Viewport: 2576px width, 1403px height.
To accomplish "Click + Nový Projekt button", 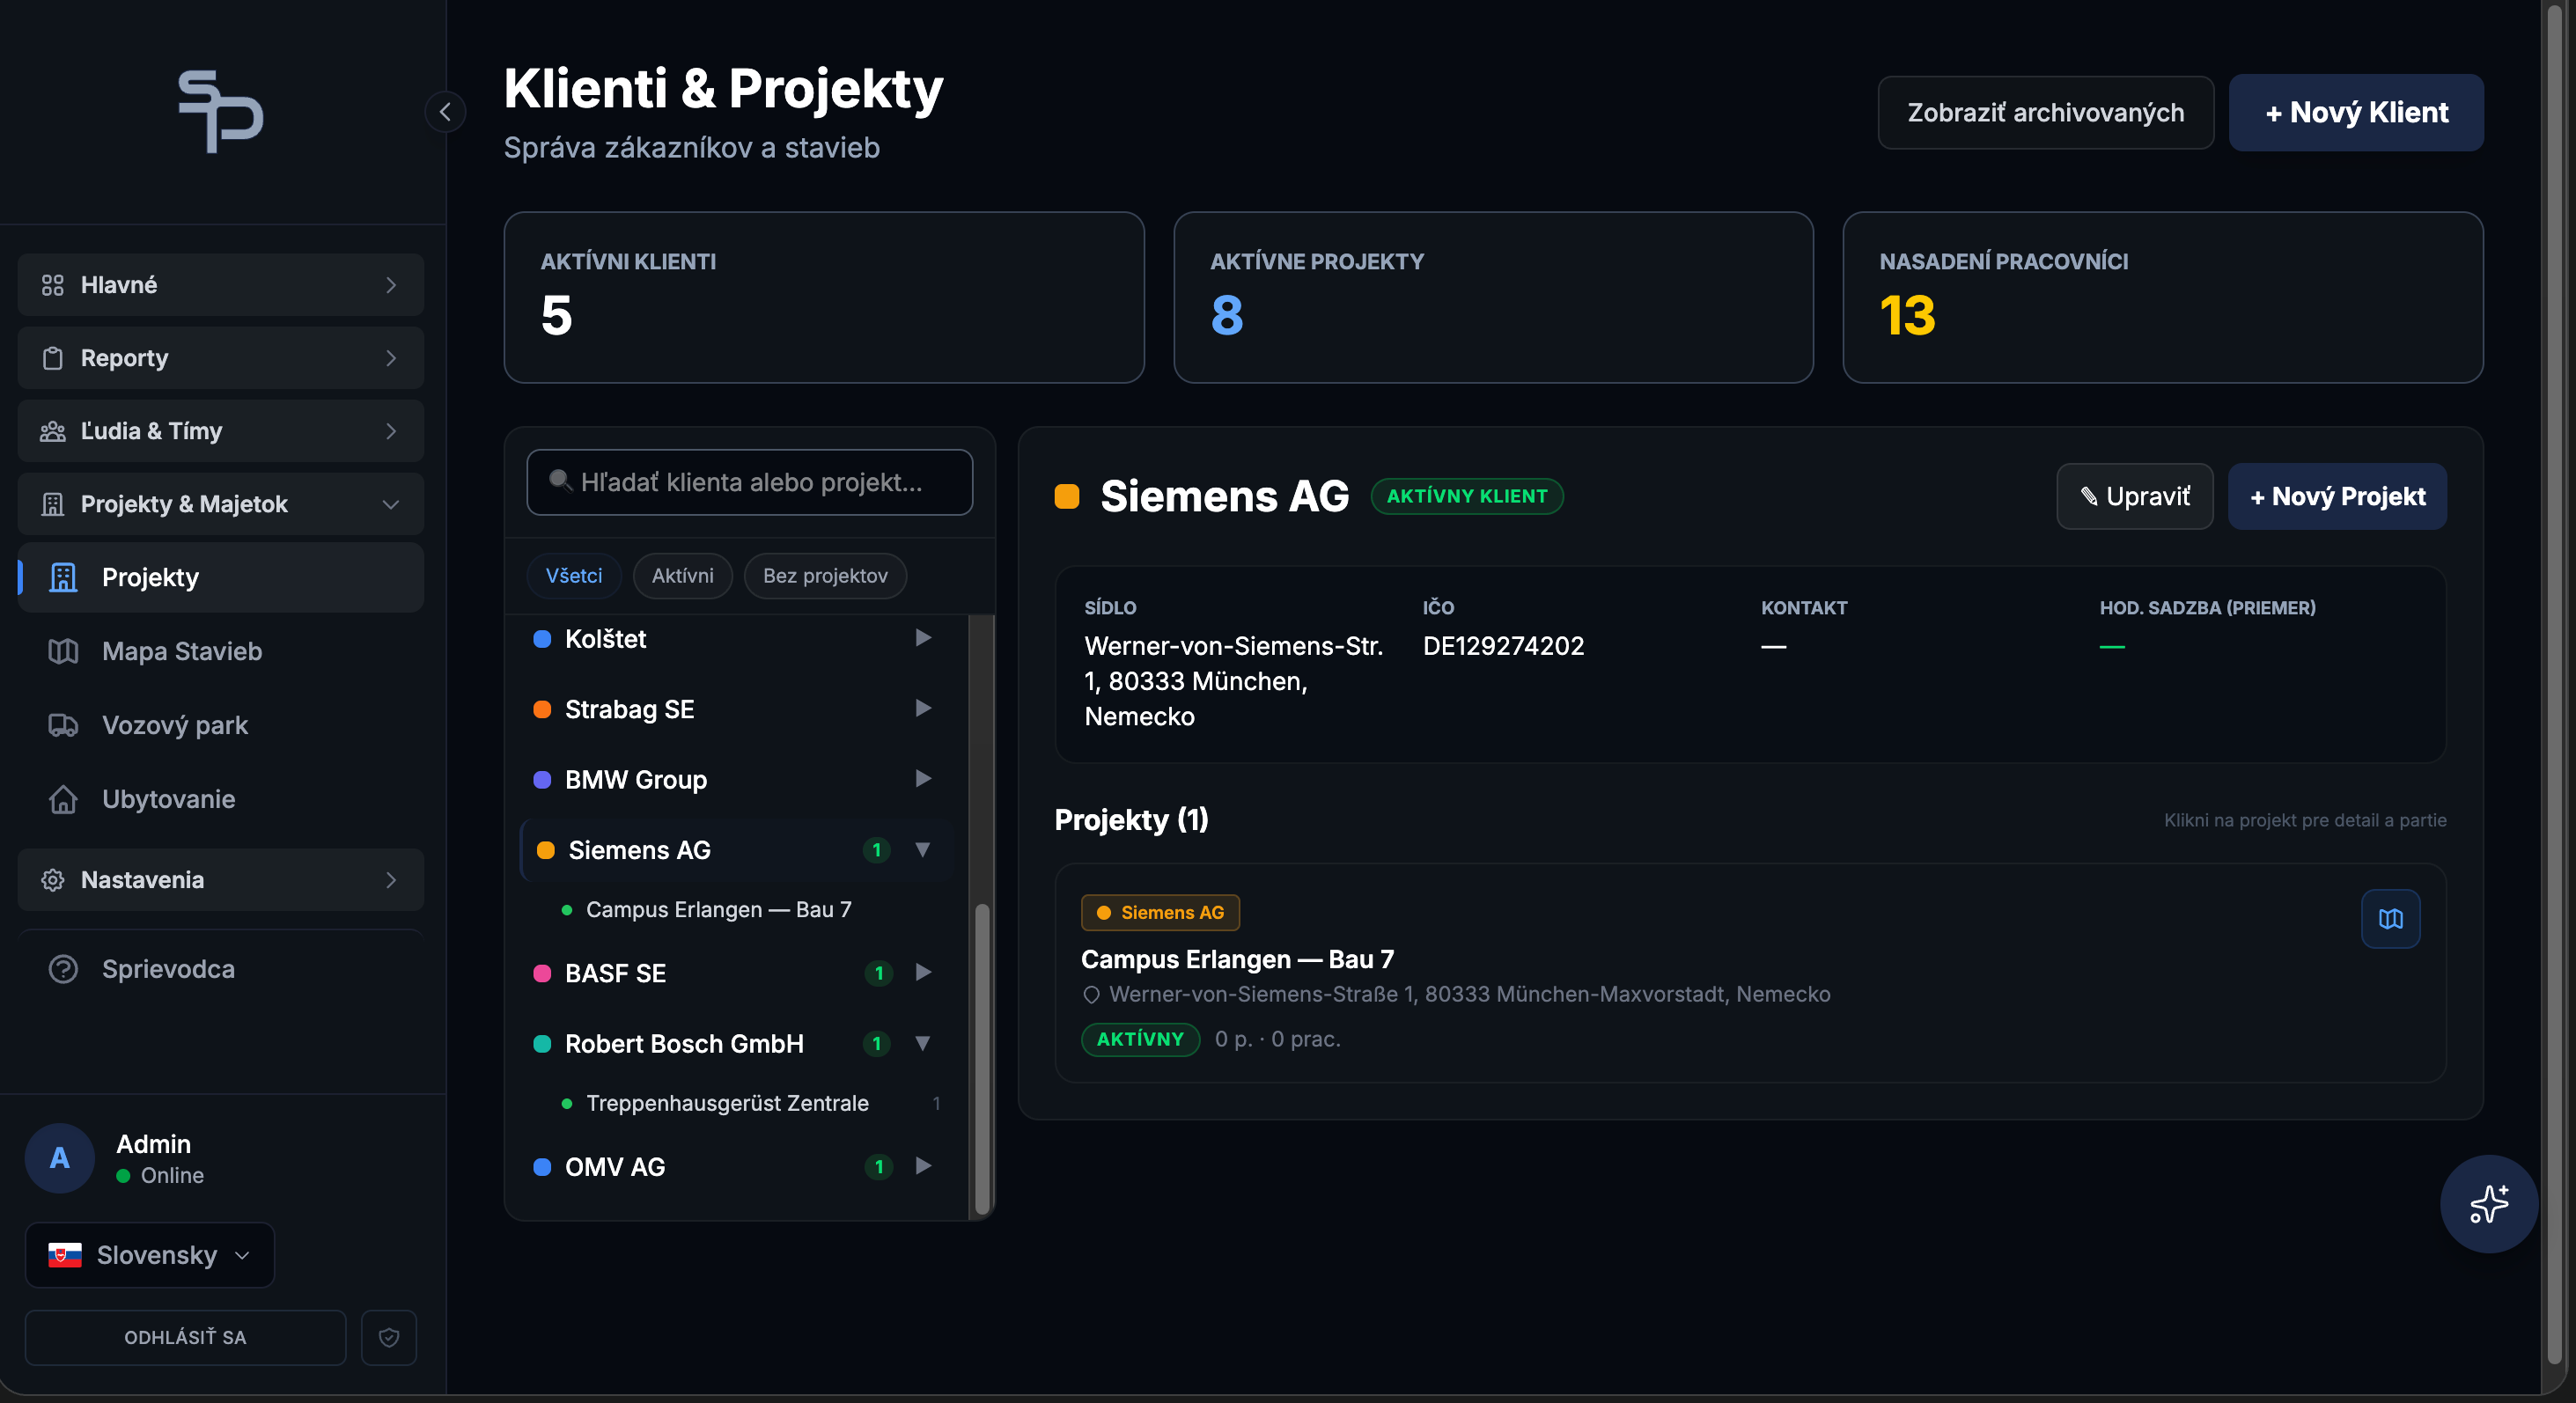I will tap(2337, 496).
